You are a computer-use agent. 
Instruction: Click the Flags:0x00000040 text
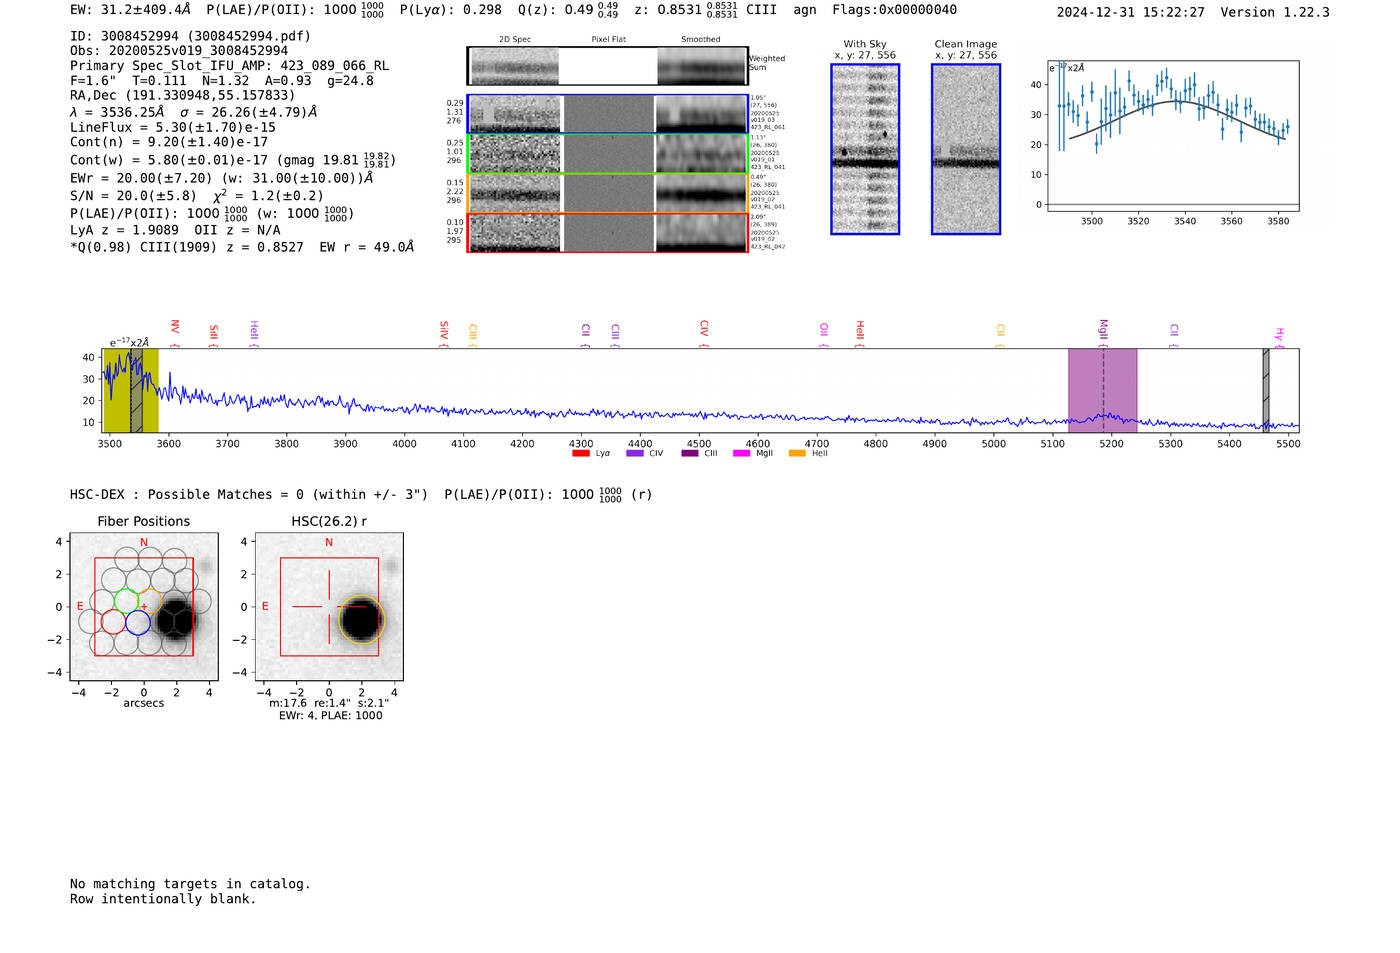click(x=894, y=10)
